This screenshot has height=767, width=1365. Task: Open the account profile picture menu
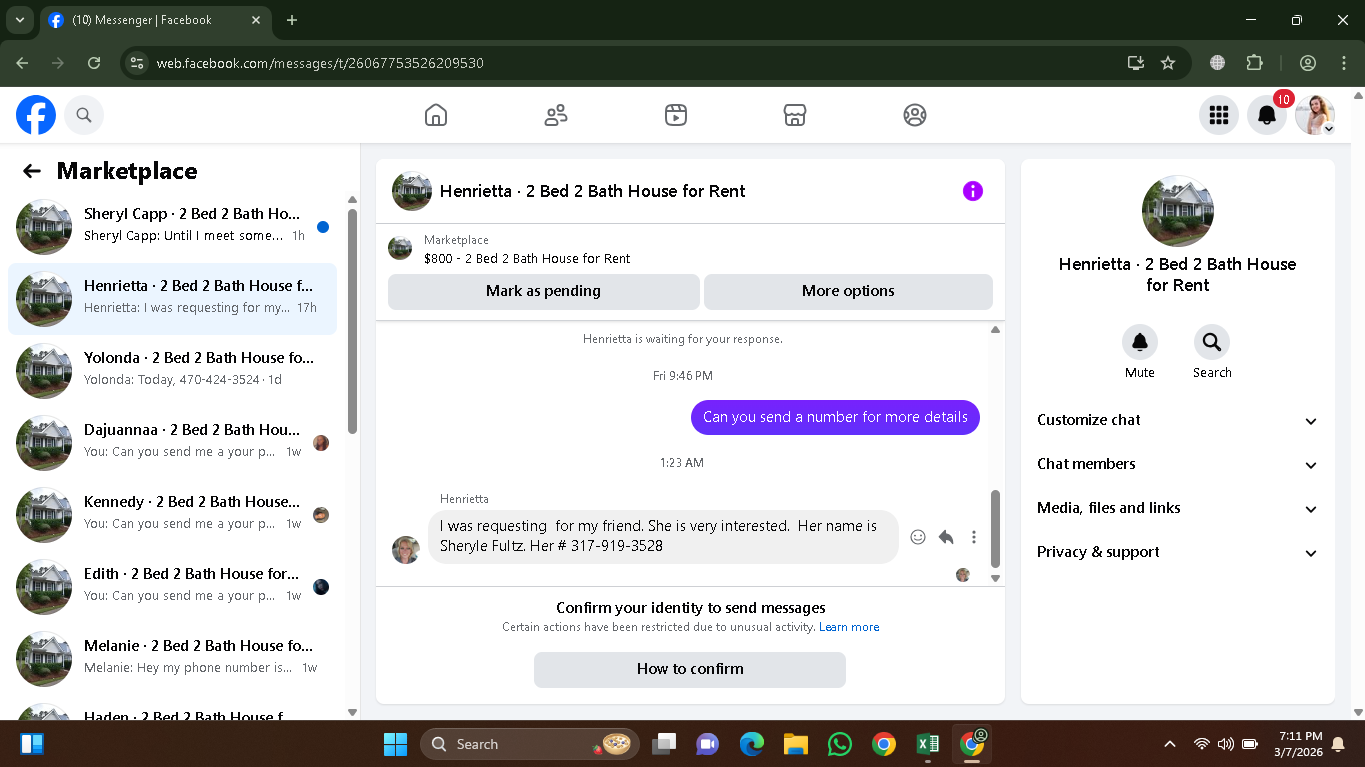[x=1315, y=115]
